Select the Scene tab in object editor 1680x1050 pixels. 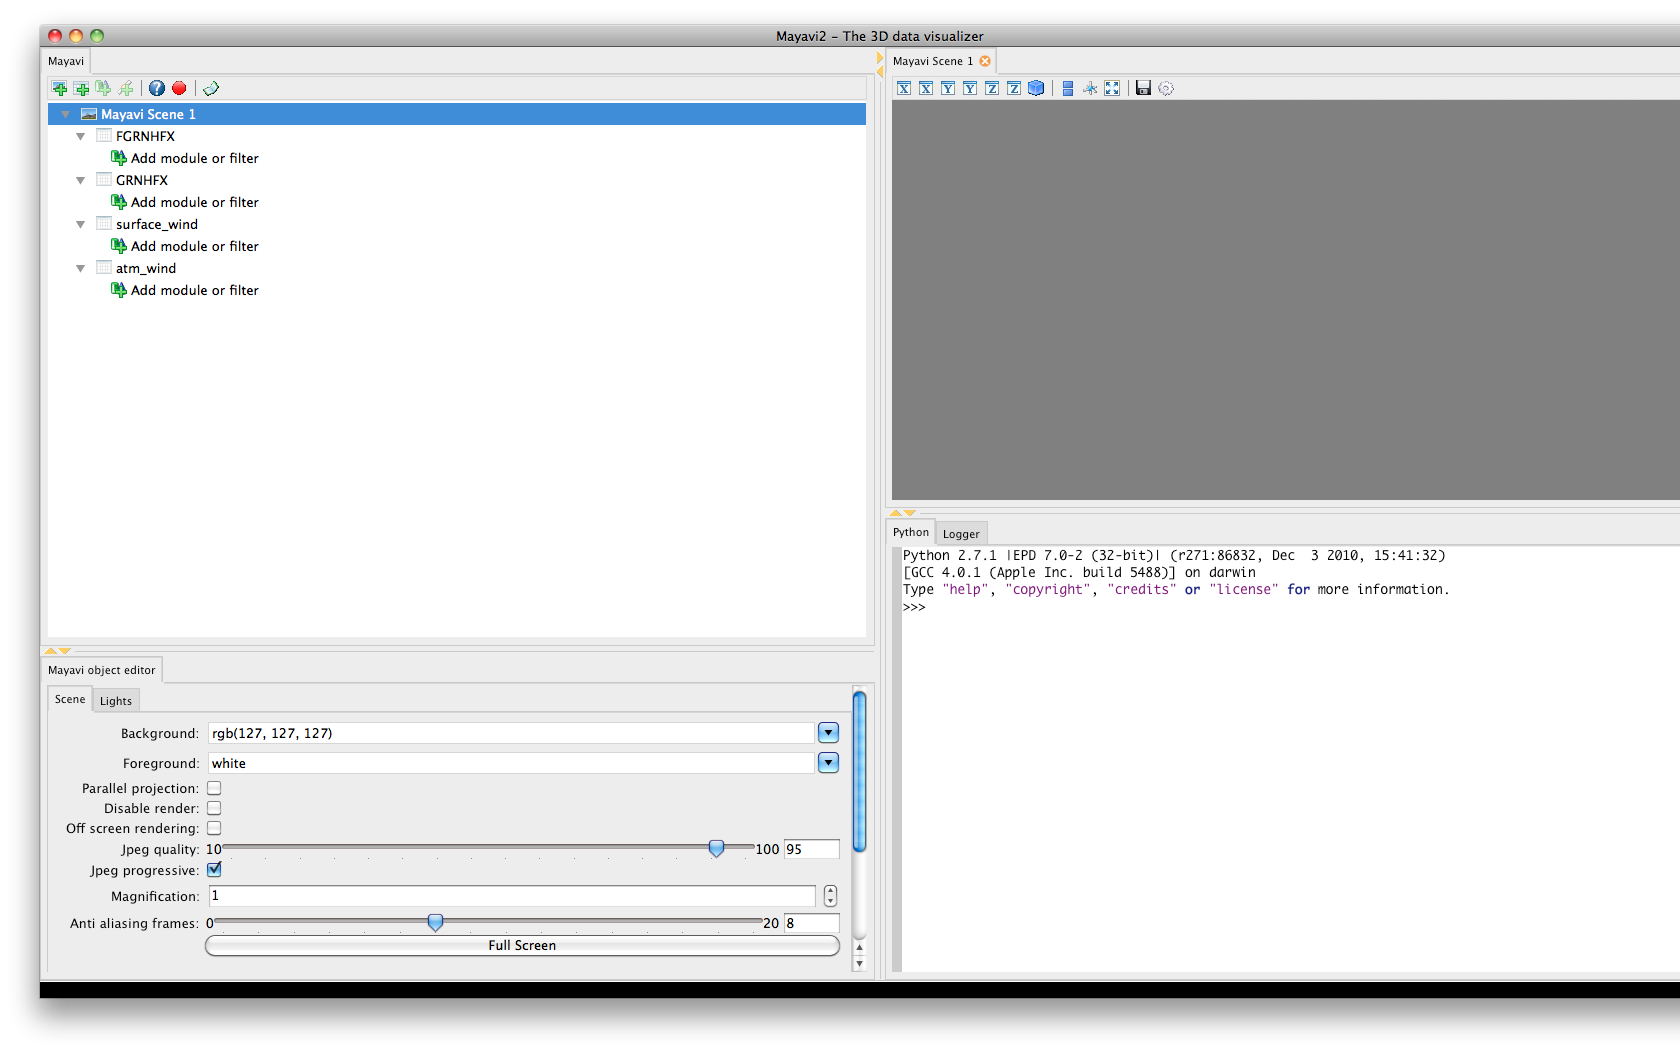pyautogui.click(x=70, y=699)
